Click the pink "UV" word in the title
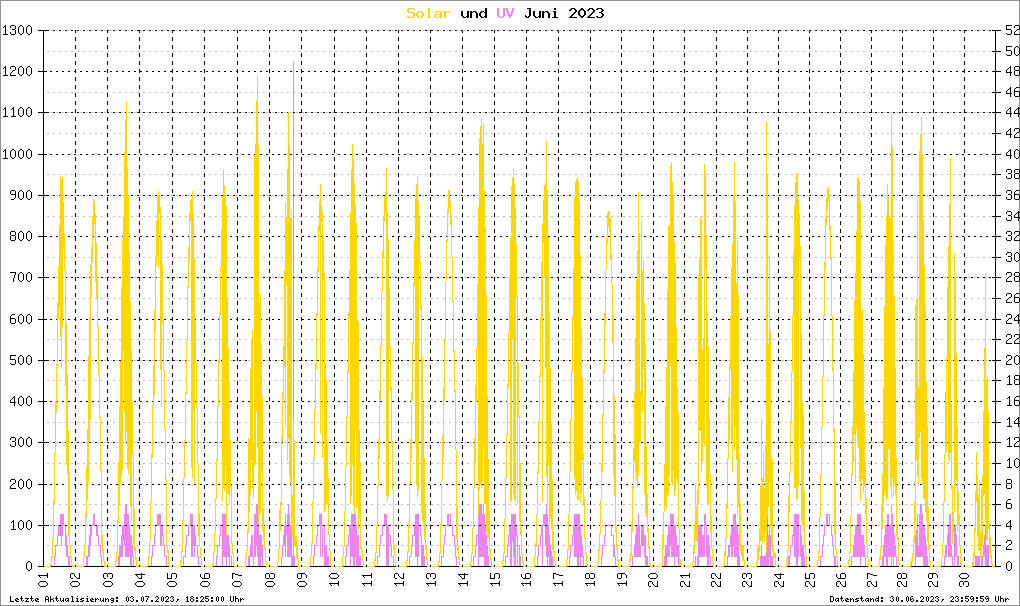The height and width of the screenshot is (606, 1020). pyautogui.click(x=505, y=13)
